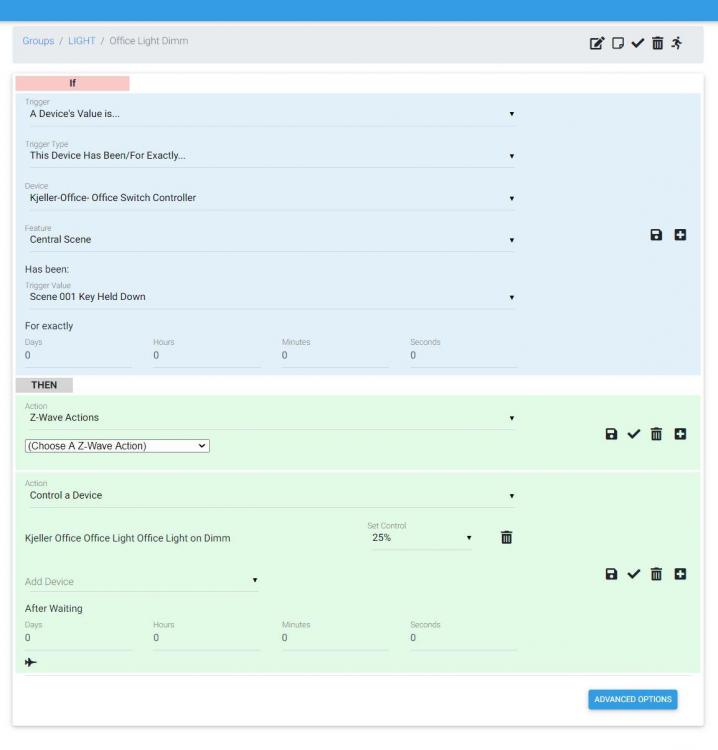This screenshot has width=718, height=750.
Task: Click the checkmark icon in the Z-Wave Actions row
Action: click(x=633, y=434)
